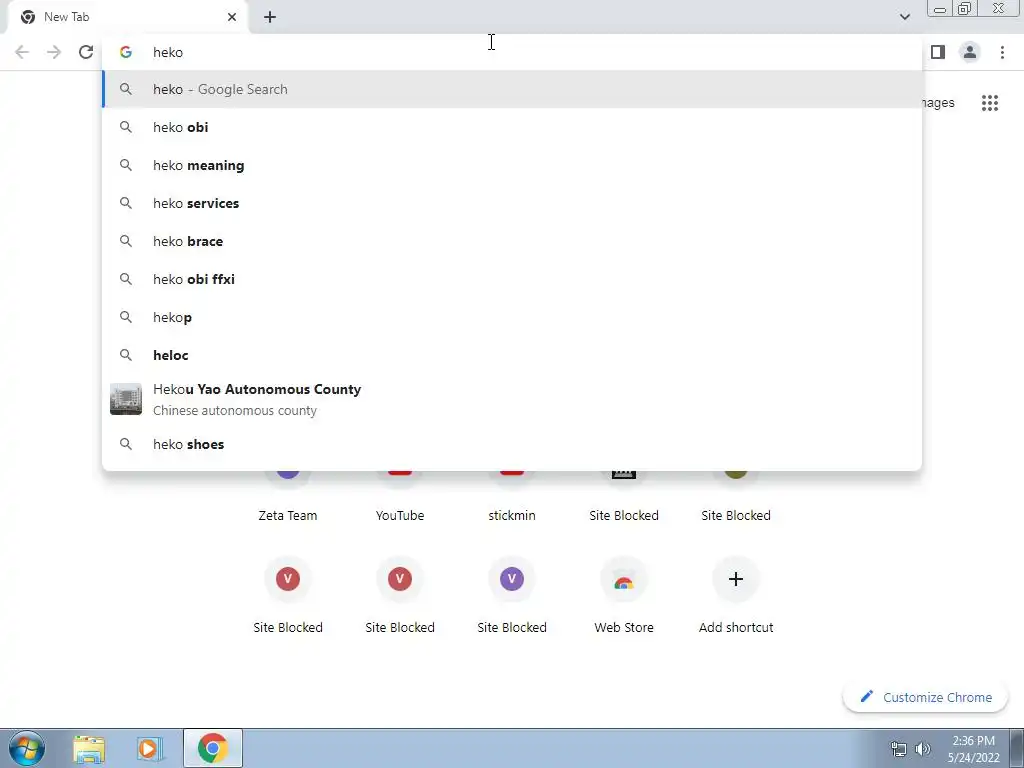Go forward with the forward arrow

click(x=54, y=52)
